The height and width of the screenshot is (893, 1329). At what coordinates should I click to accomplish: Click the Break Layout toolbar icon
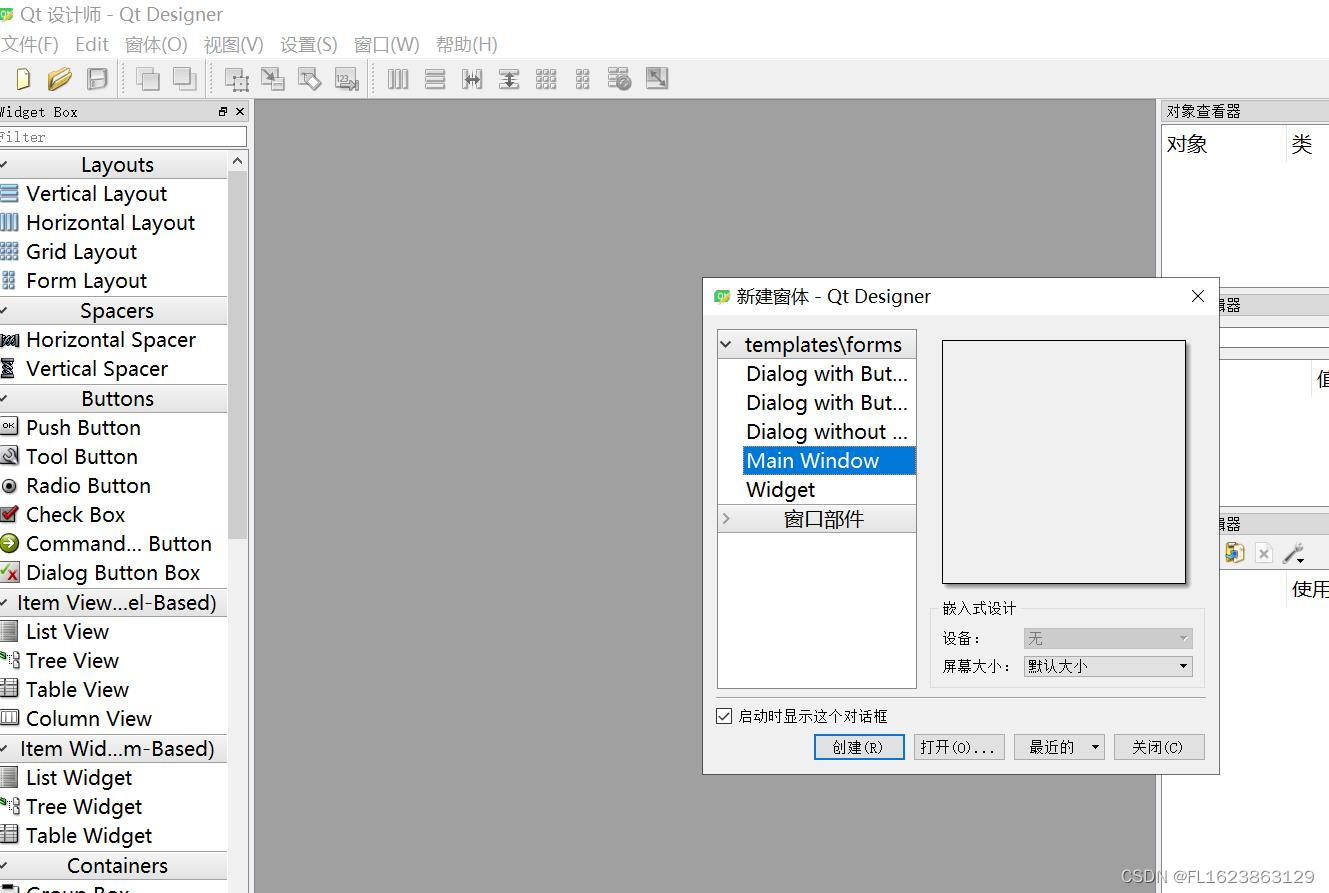pos(620,79)
